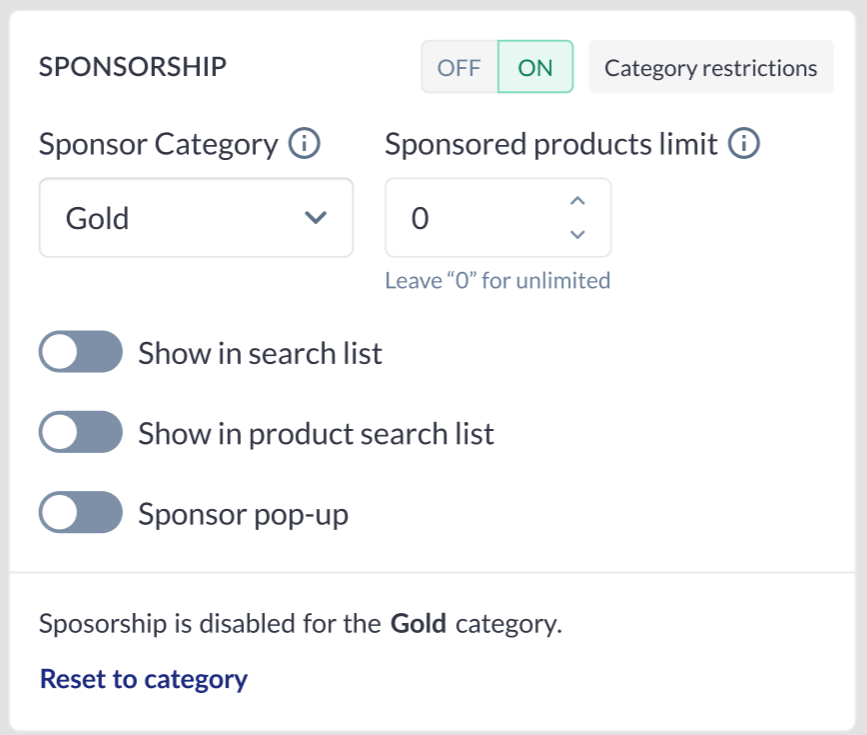Click the info icon beside Sponsor Category
This screenshot has width=867, height=735.
304,145
